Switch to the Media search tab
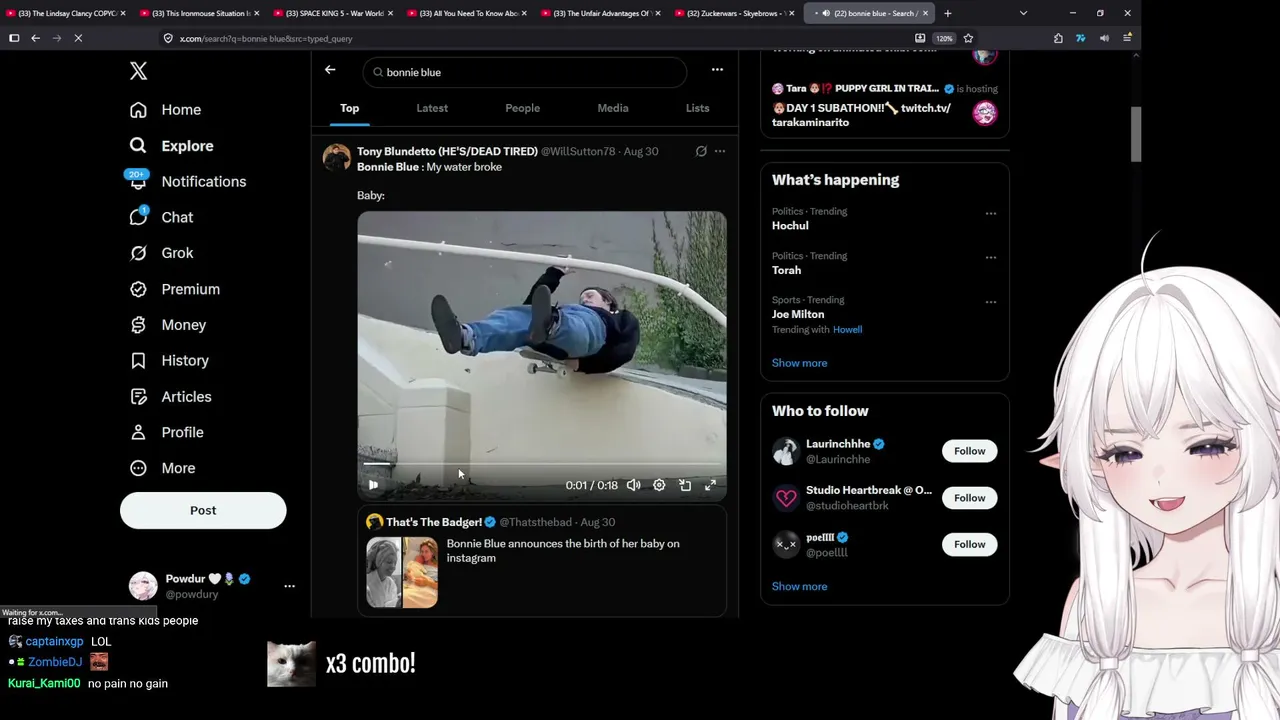Image resolution: width=1280 pixels, height=720 pixels. (613, 108)
